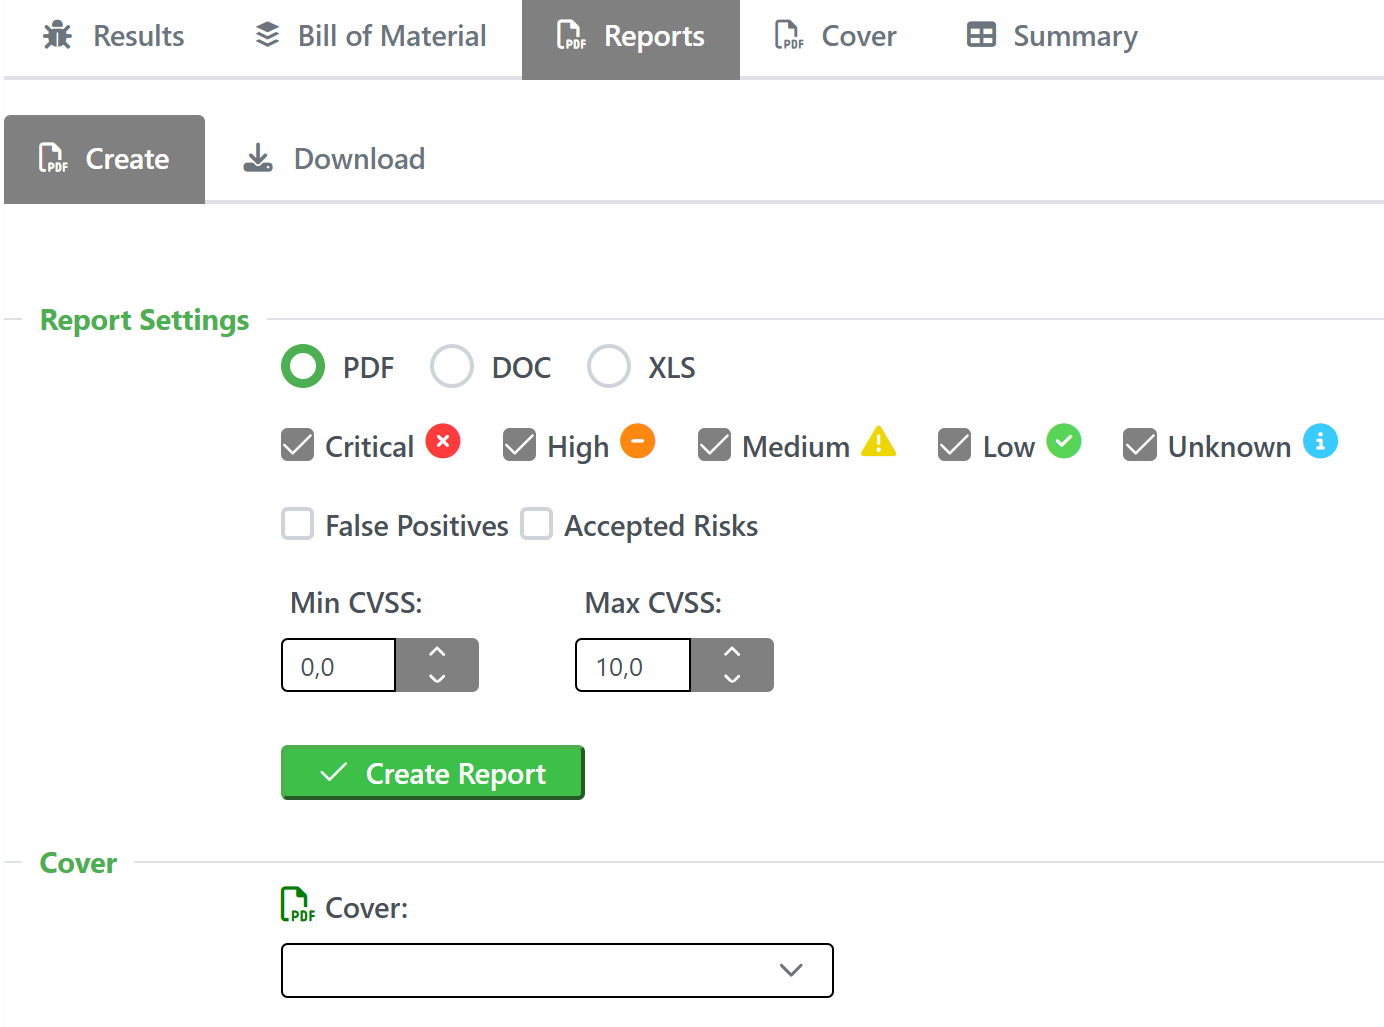The width and height of the screenshot is (1384, 1027).
Task: Click the blue Unknown info icon
Action: pyautogui.click(x=1319, y=441)
